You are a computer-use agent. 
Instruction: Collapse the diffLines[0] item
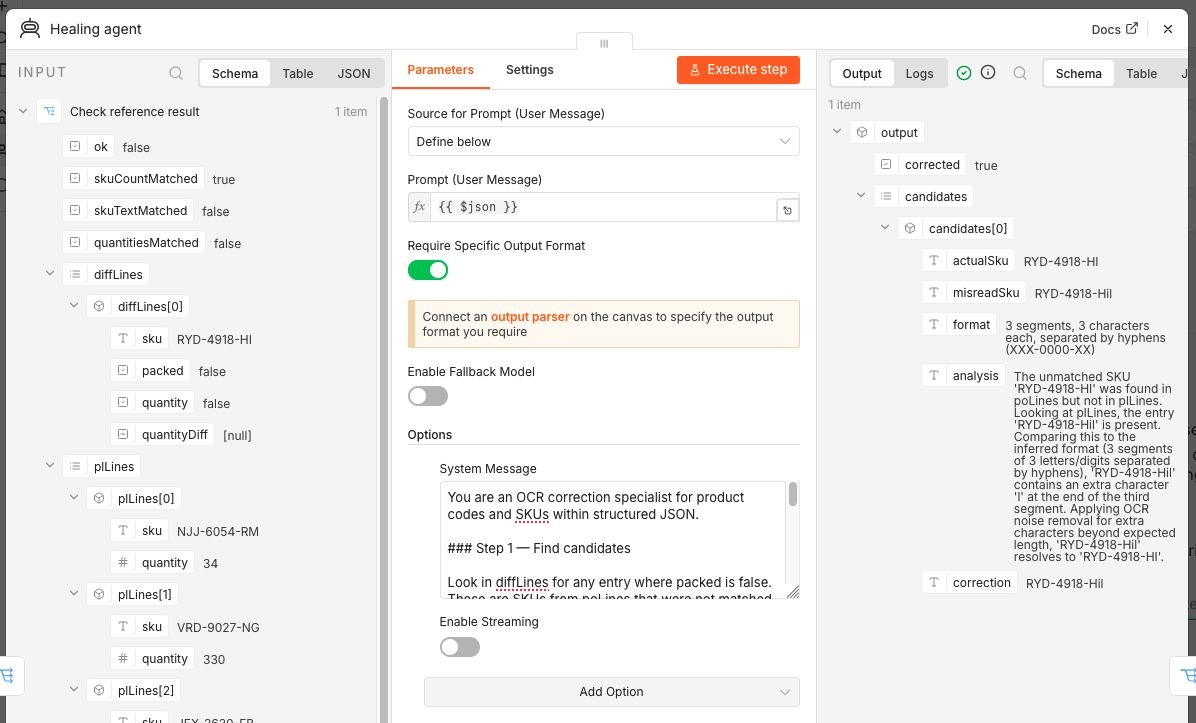[74, 306]
